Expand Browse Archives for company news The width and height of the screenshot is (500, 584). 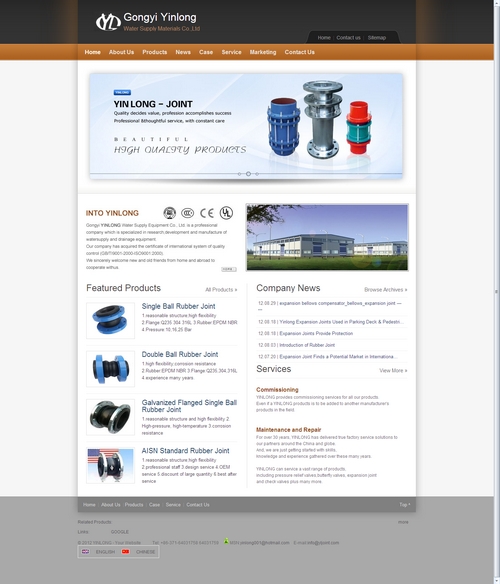tap(386, 289)
